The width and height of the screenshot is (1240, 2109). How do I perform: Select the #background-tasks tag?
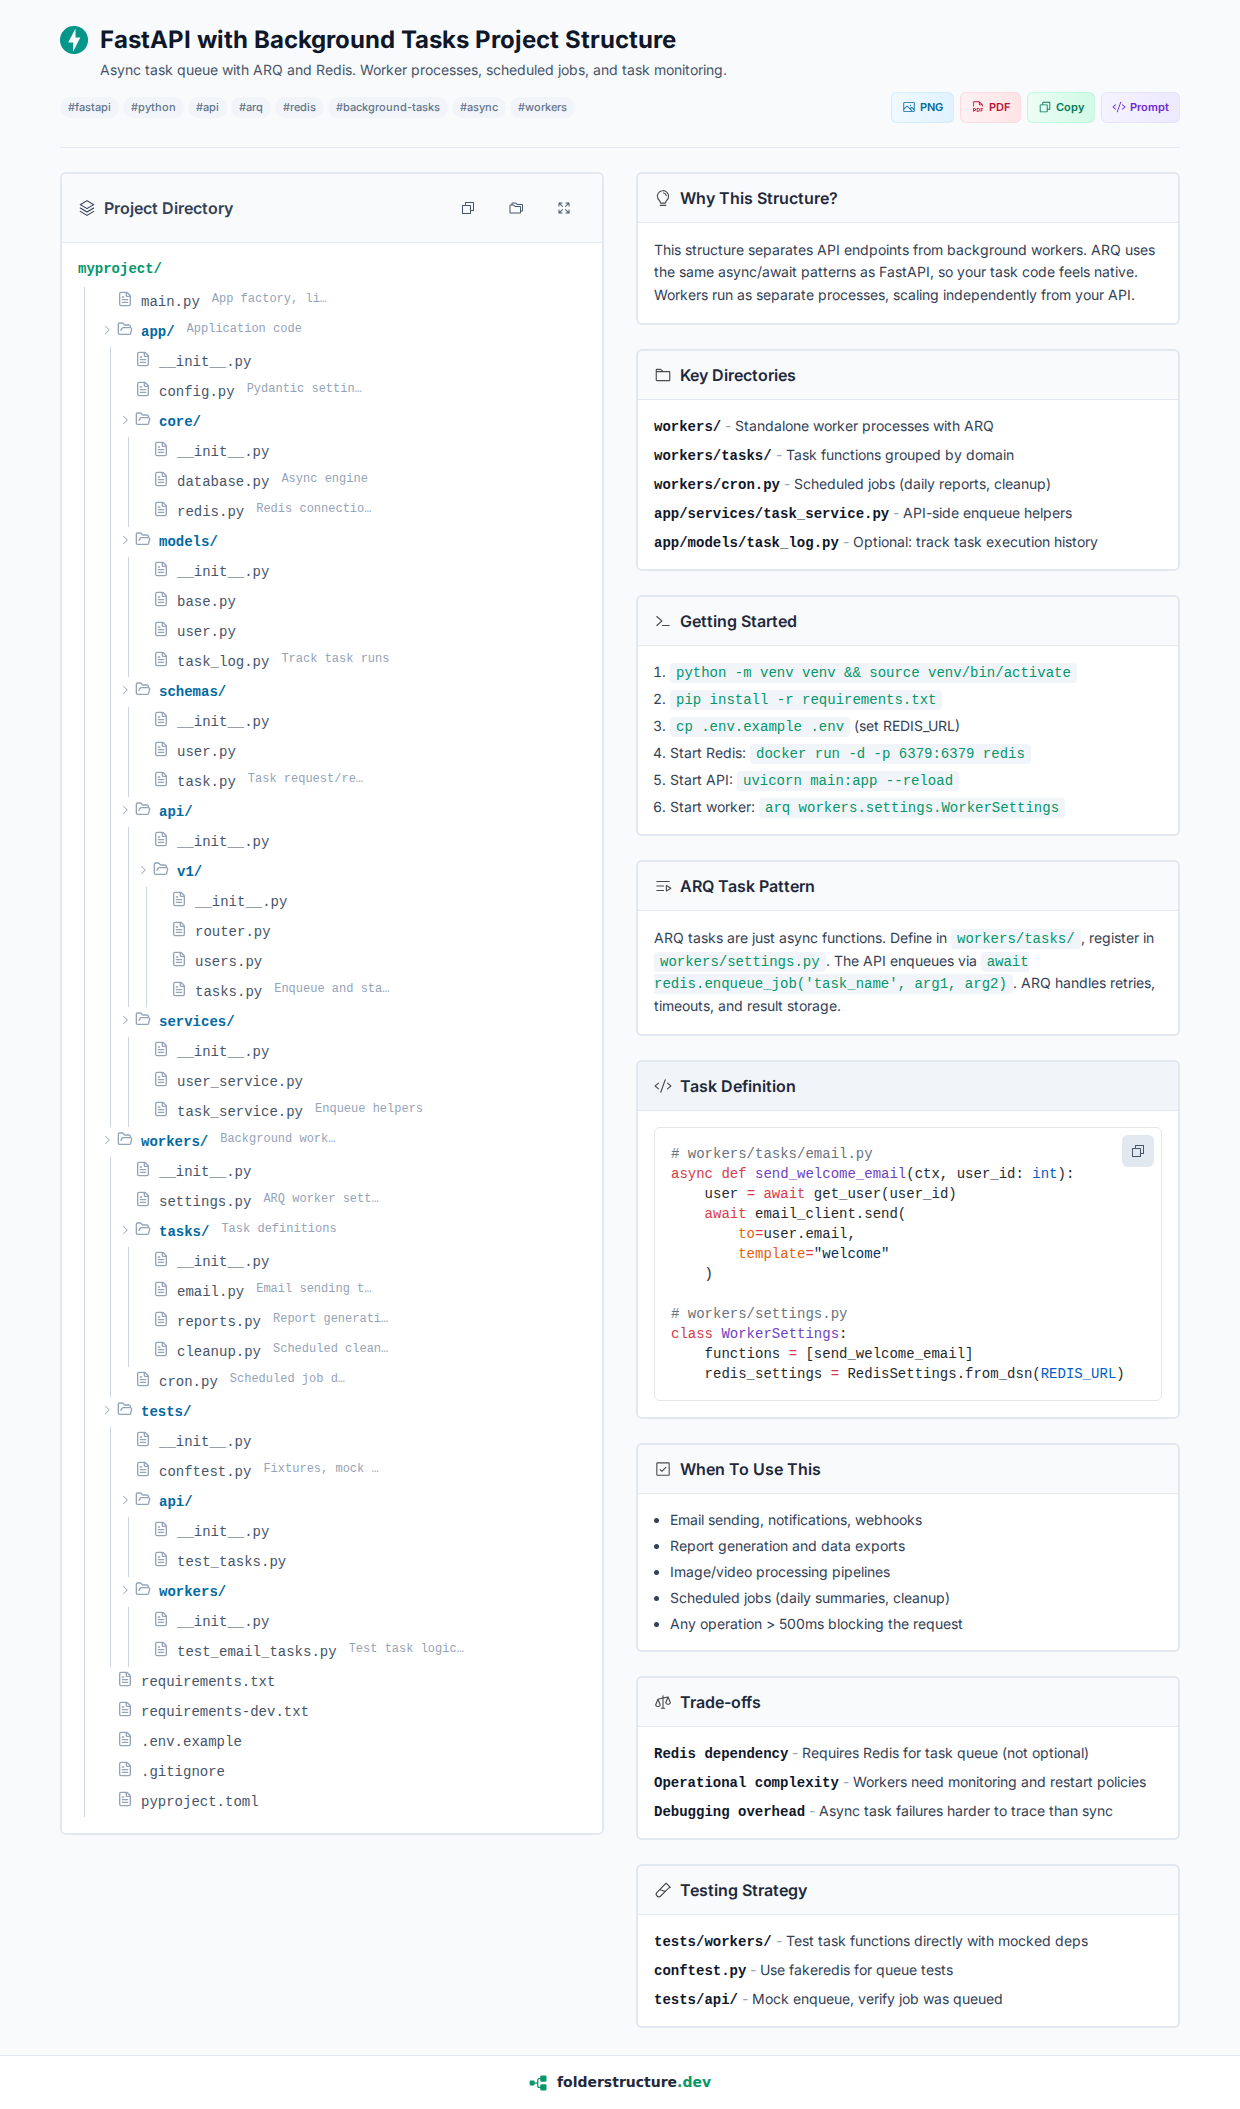pyautogui.click(x=387, y=107)
